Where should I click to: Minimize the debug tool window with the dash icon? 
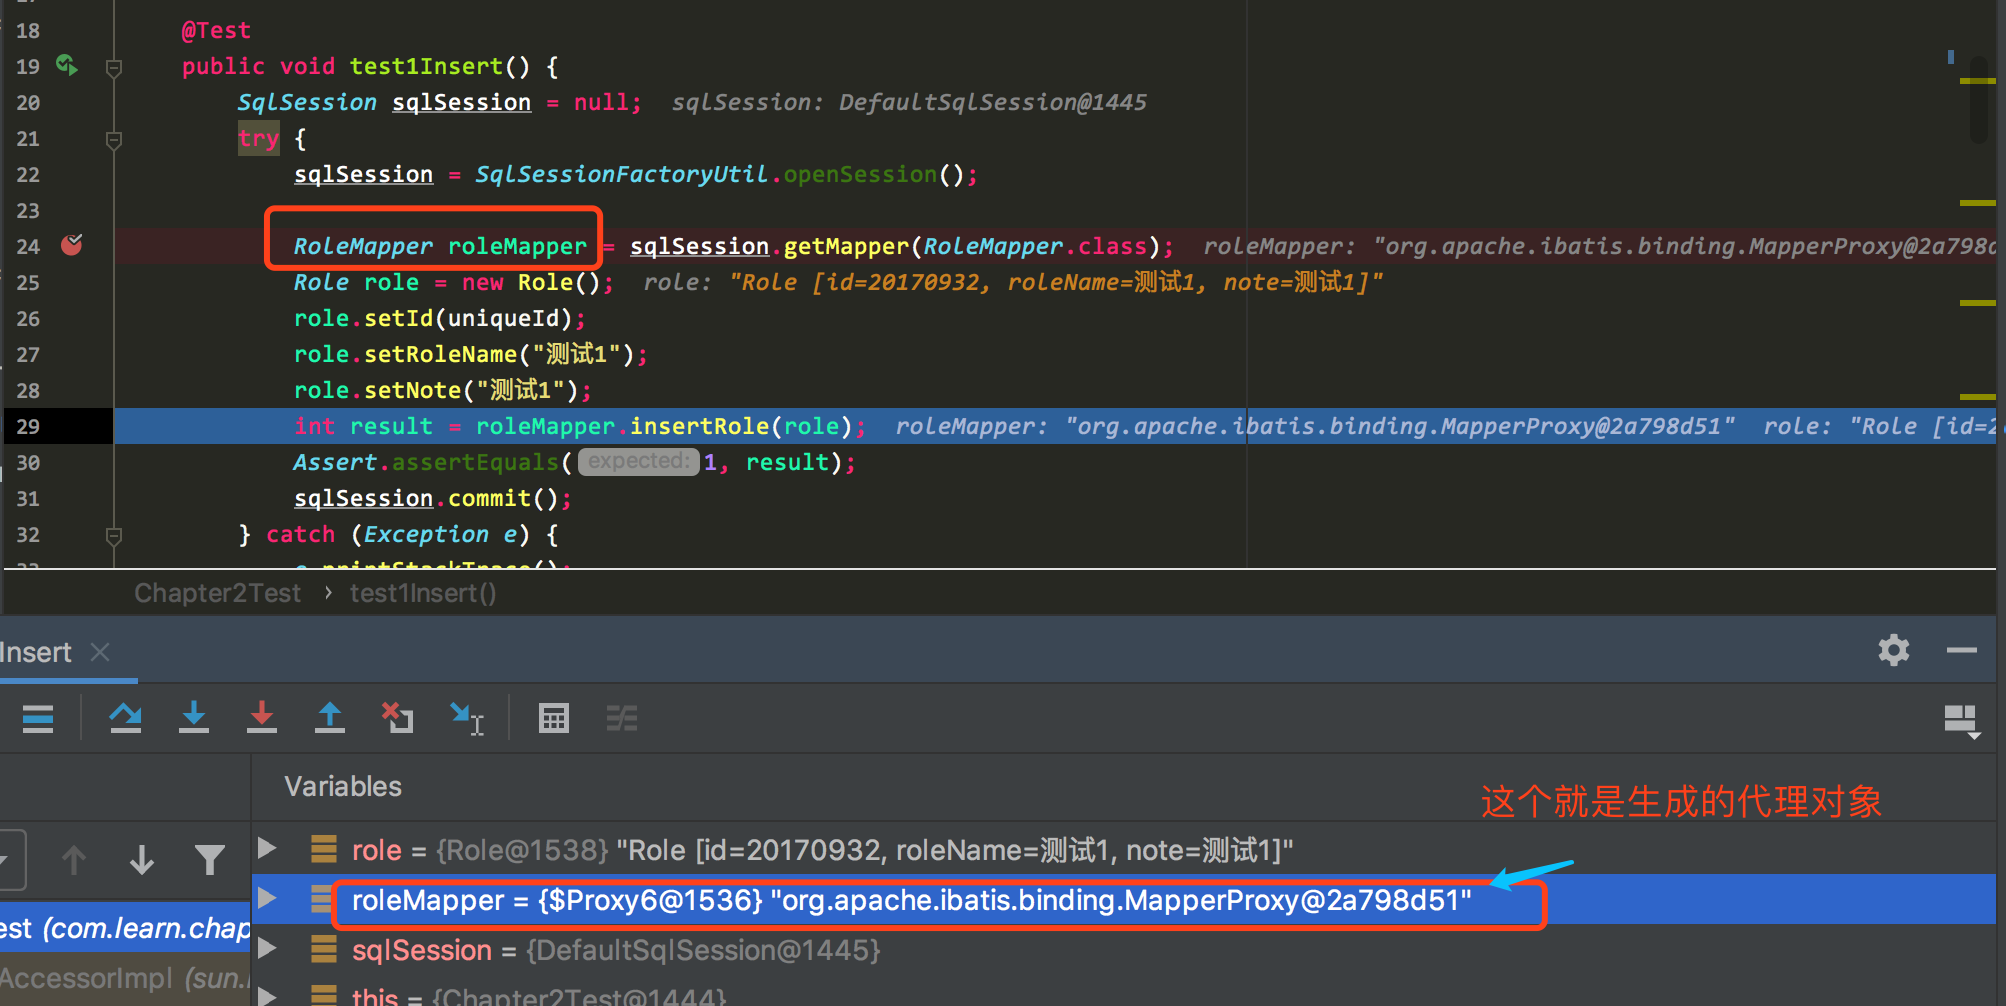coord(1962,650)
